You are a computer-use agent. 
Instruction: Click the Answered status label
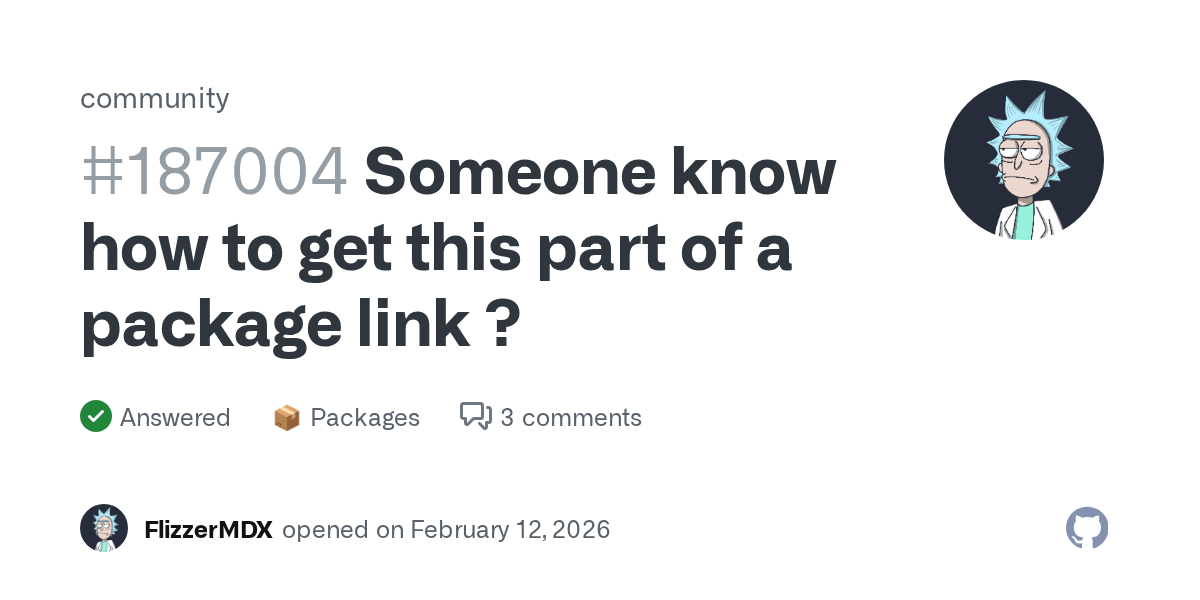tap(175, 417)
